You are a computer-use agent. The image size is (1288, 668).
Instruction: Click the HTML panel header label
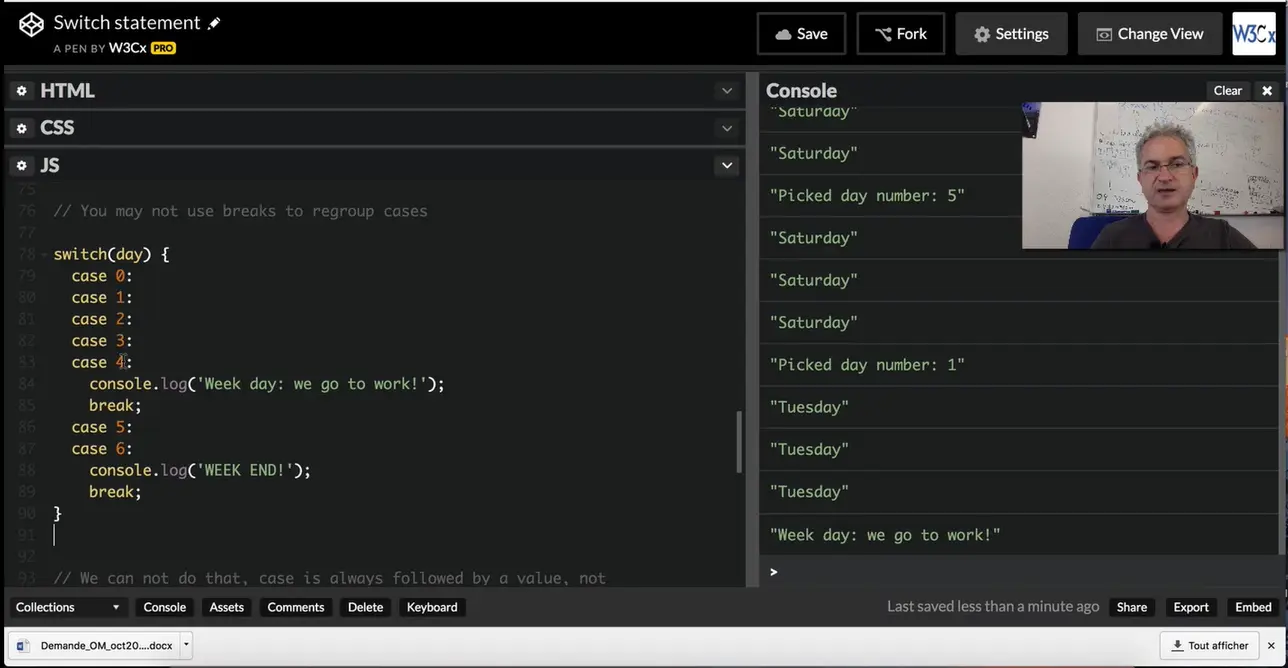click(x=67, y=91)
